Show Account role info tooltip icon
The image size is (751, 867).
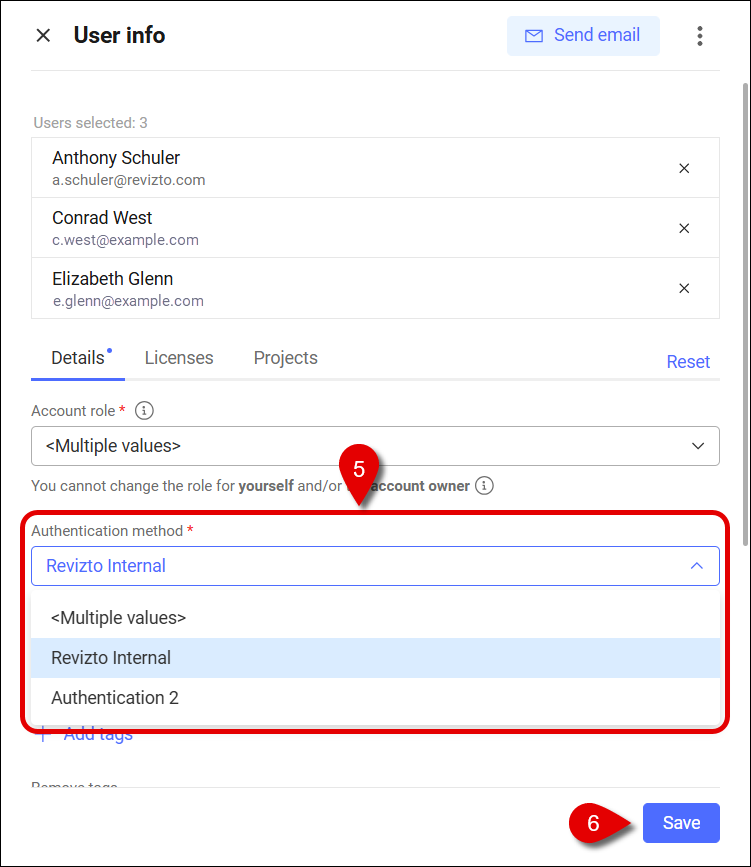click(144, 411)
